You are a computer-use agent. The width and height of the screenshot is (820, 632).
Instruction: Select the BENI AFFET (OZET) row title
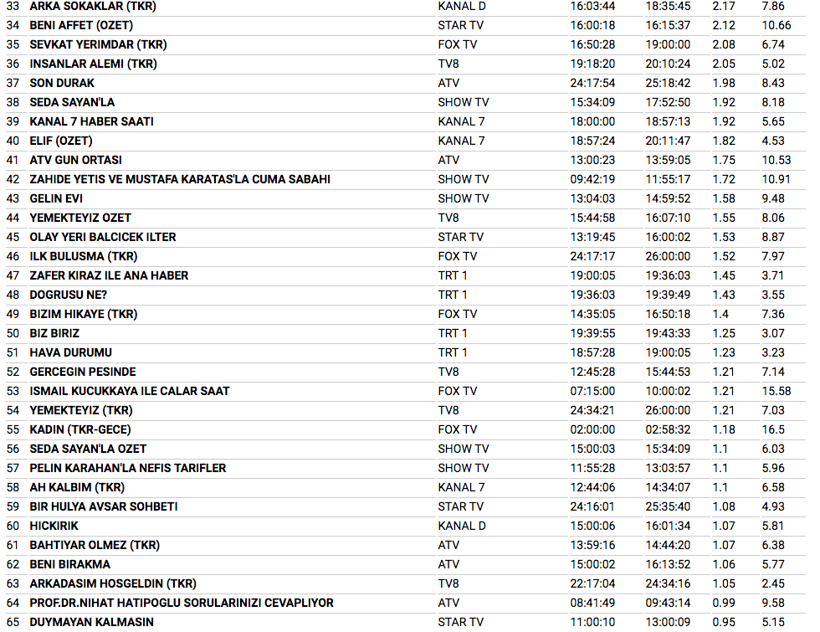point(82,25)
